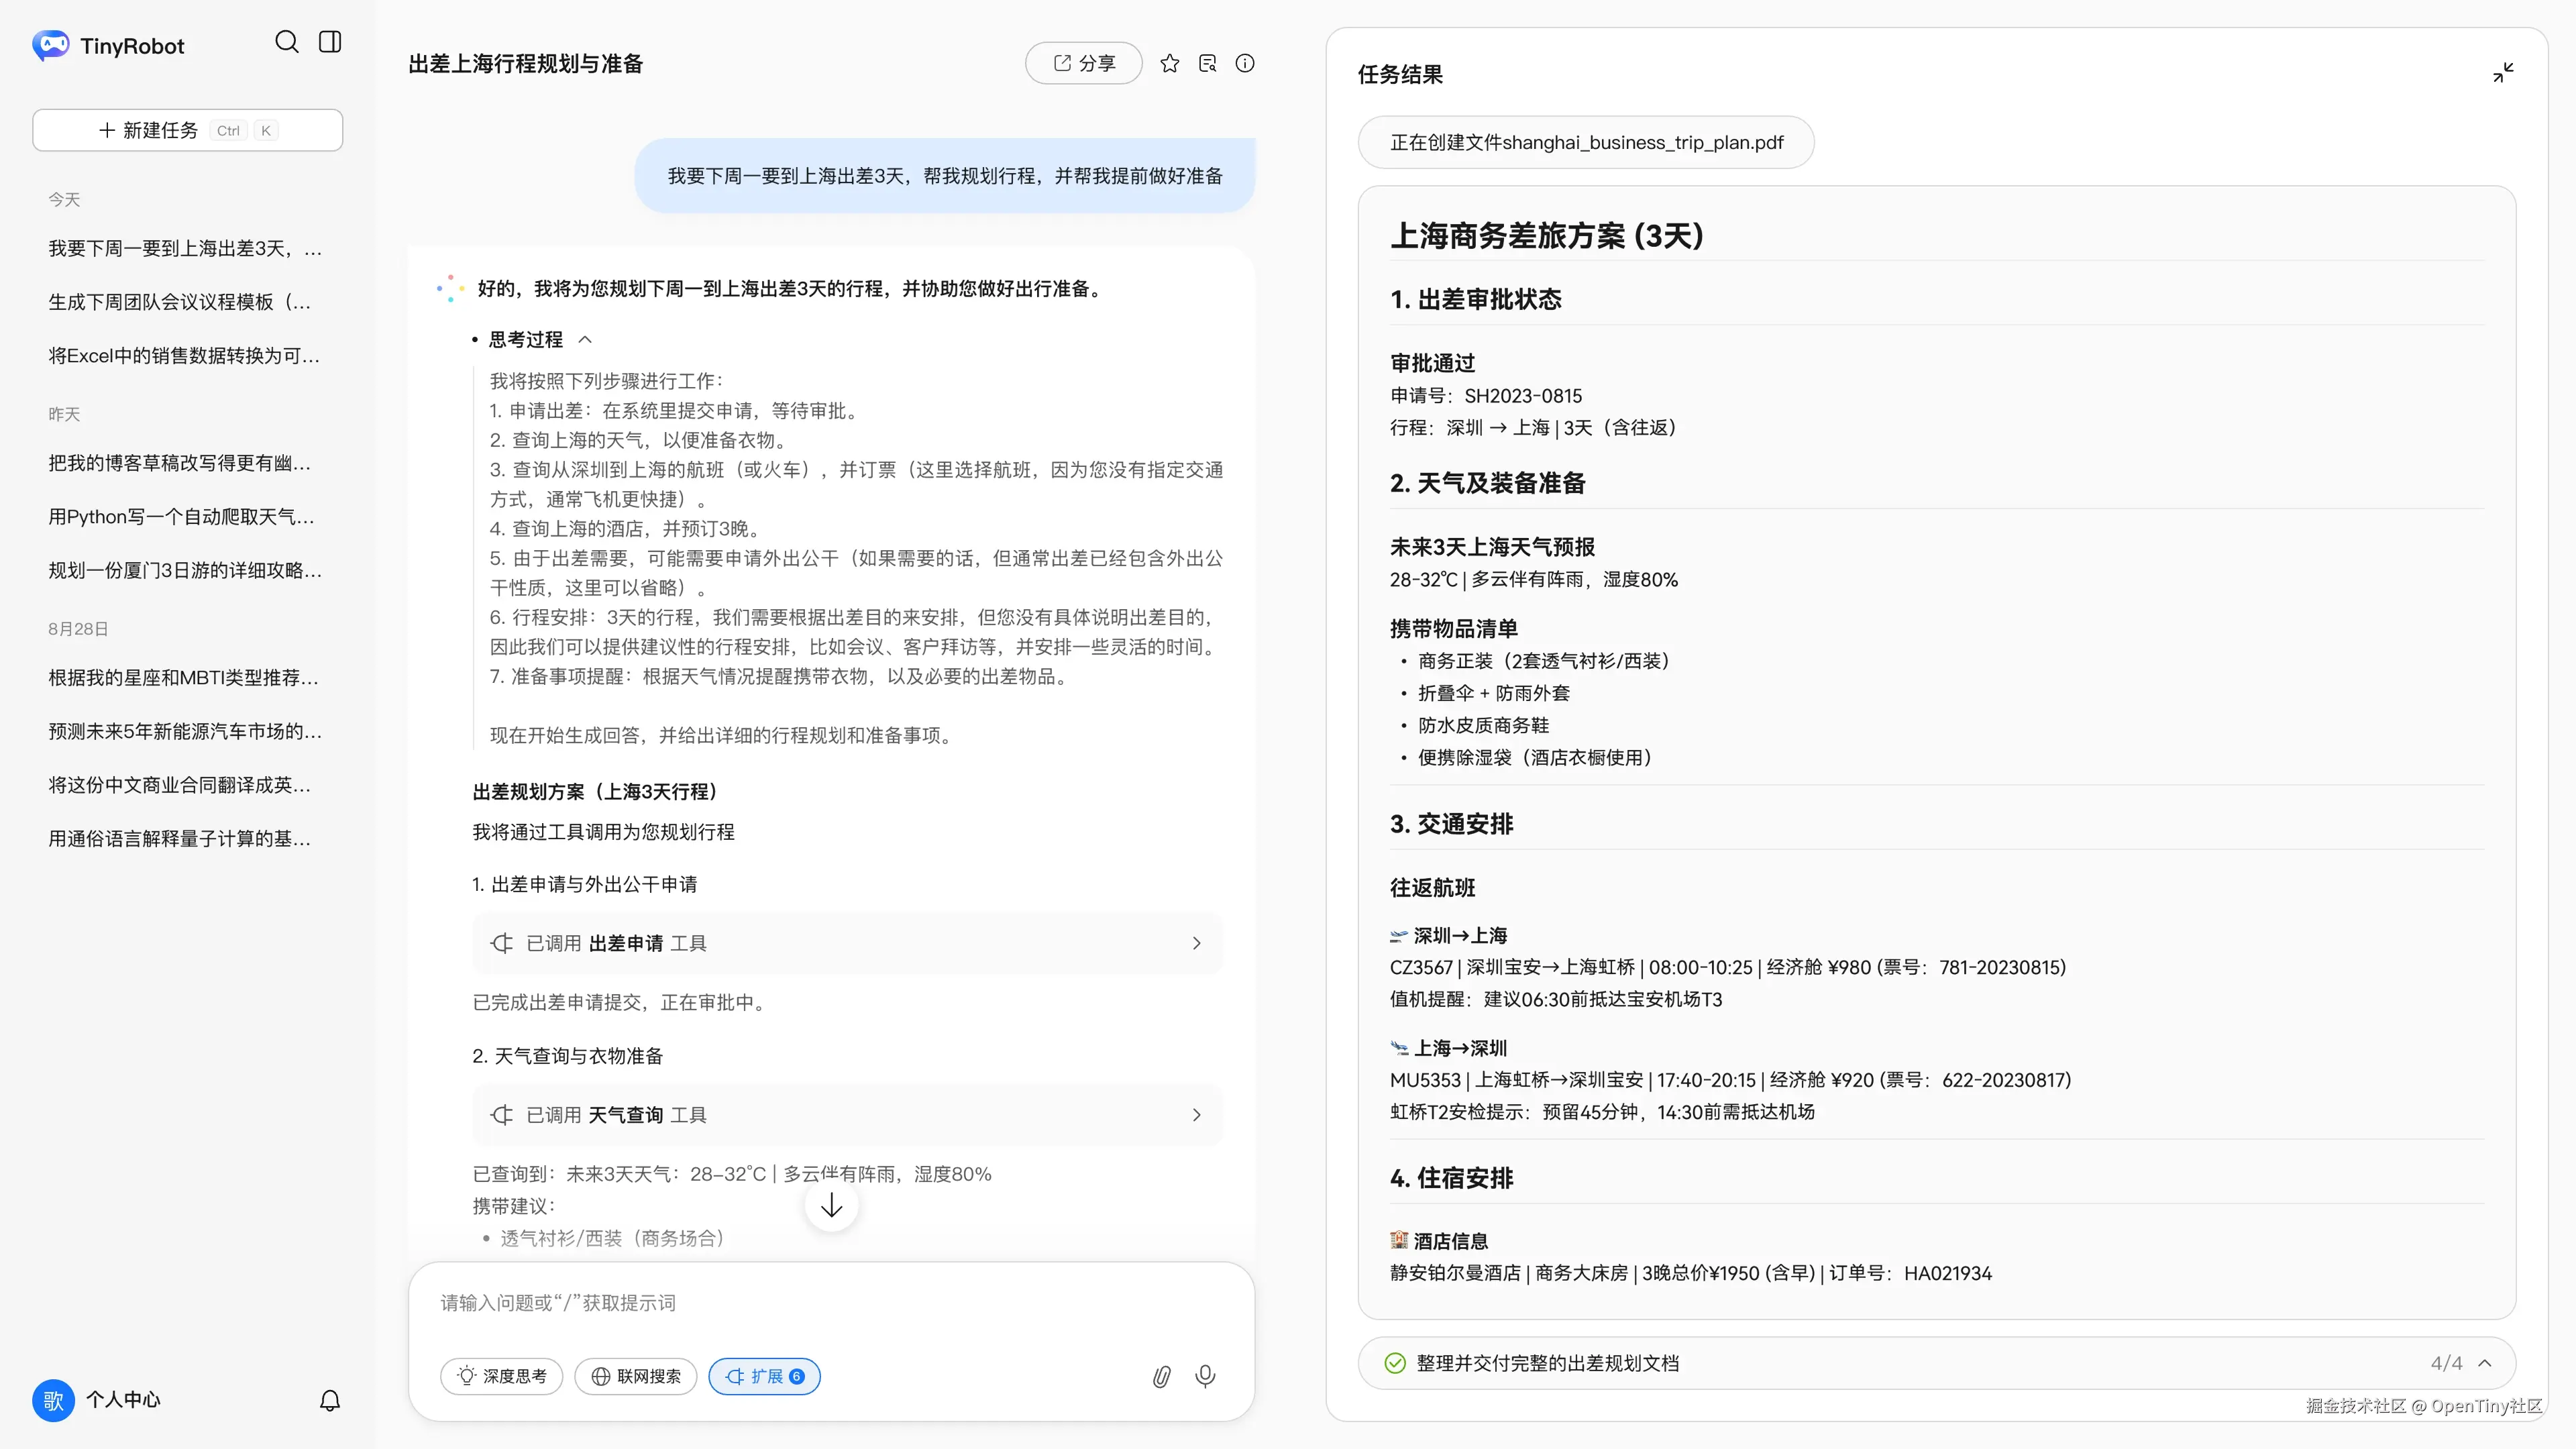Click the 分享 share button
The image size is (2576, 1449).
point(1083,64)
